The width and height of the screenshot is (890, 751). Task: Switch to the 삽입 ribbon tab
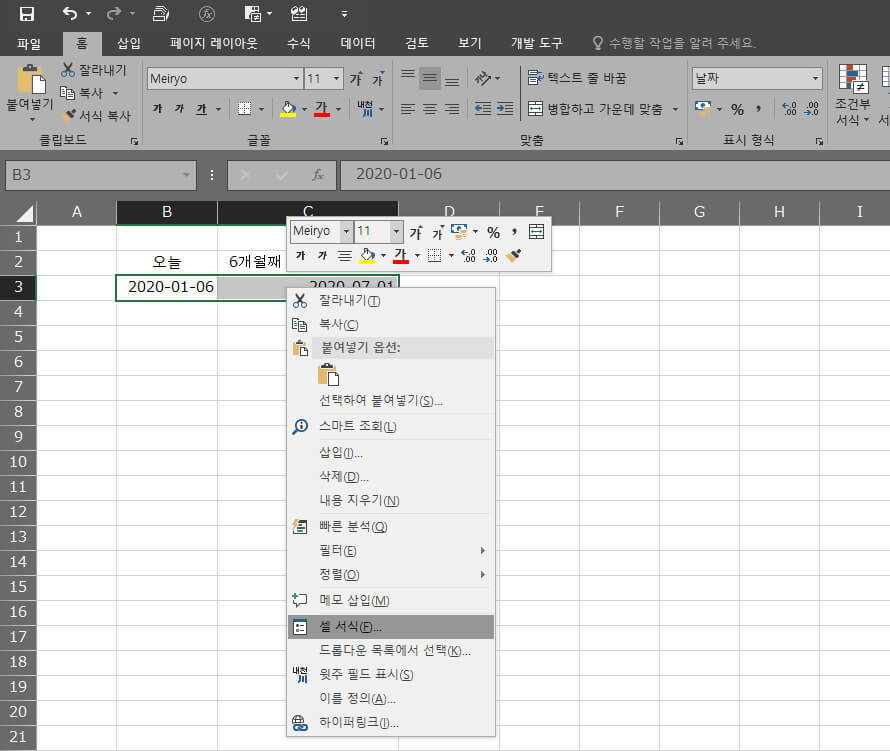point(129,43)
